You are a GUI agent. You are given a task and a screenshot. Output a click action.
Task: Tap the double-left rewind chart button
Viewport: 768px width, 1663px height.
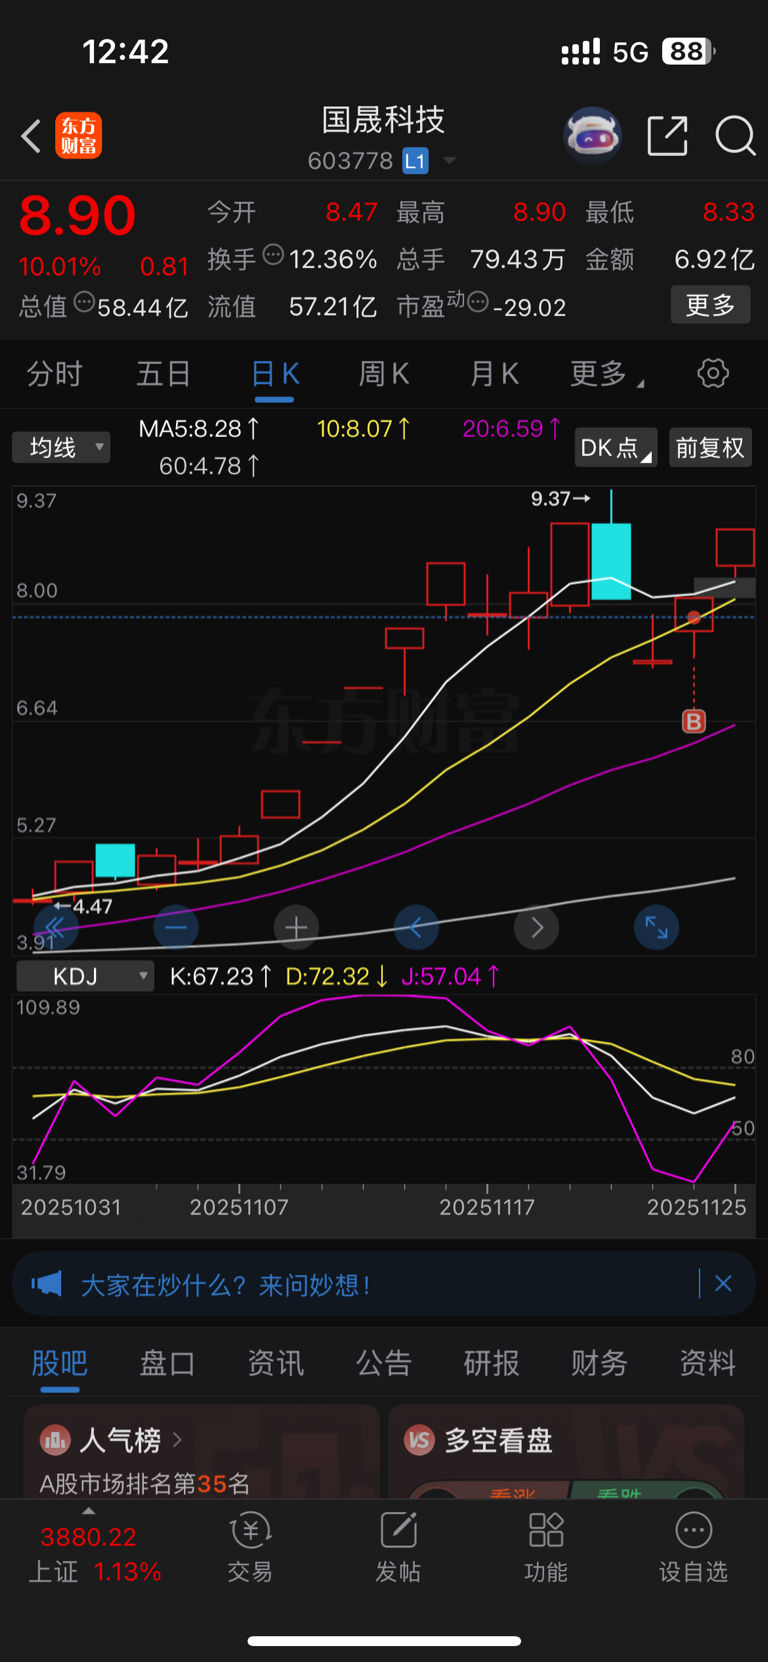pos(55,928)
